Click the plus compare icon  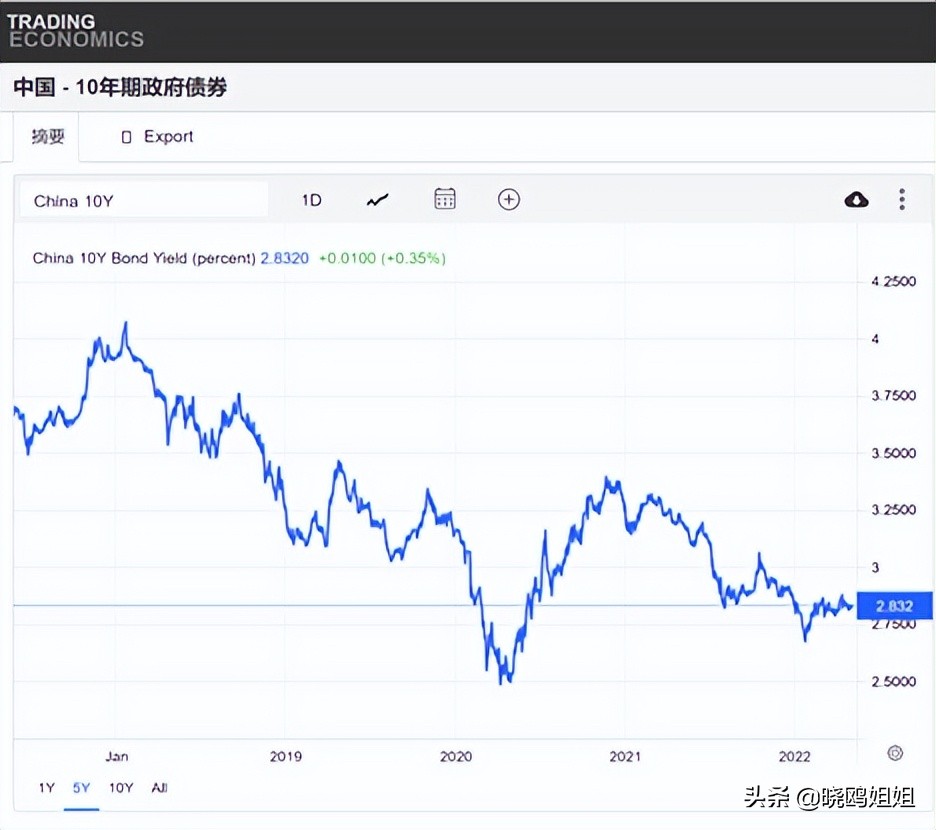(x=509, y=200)
